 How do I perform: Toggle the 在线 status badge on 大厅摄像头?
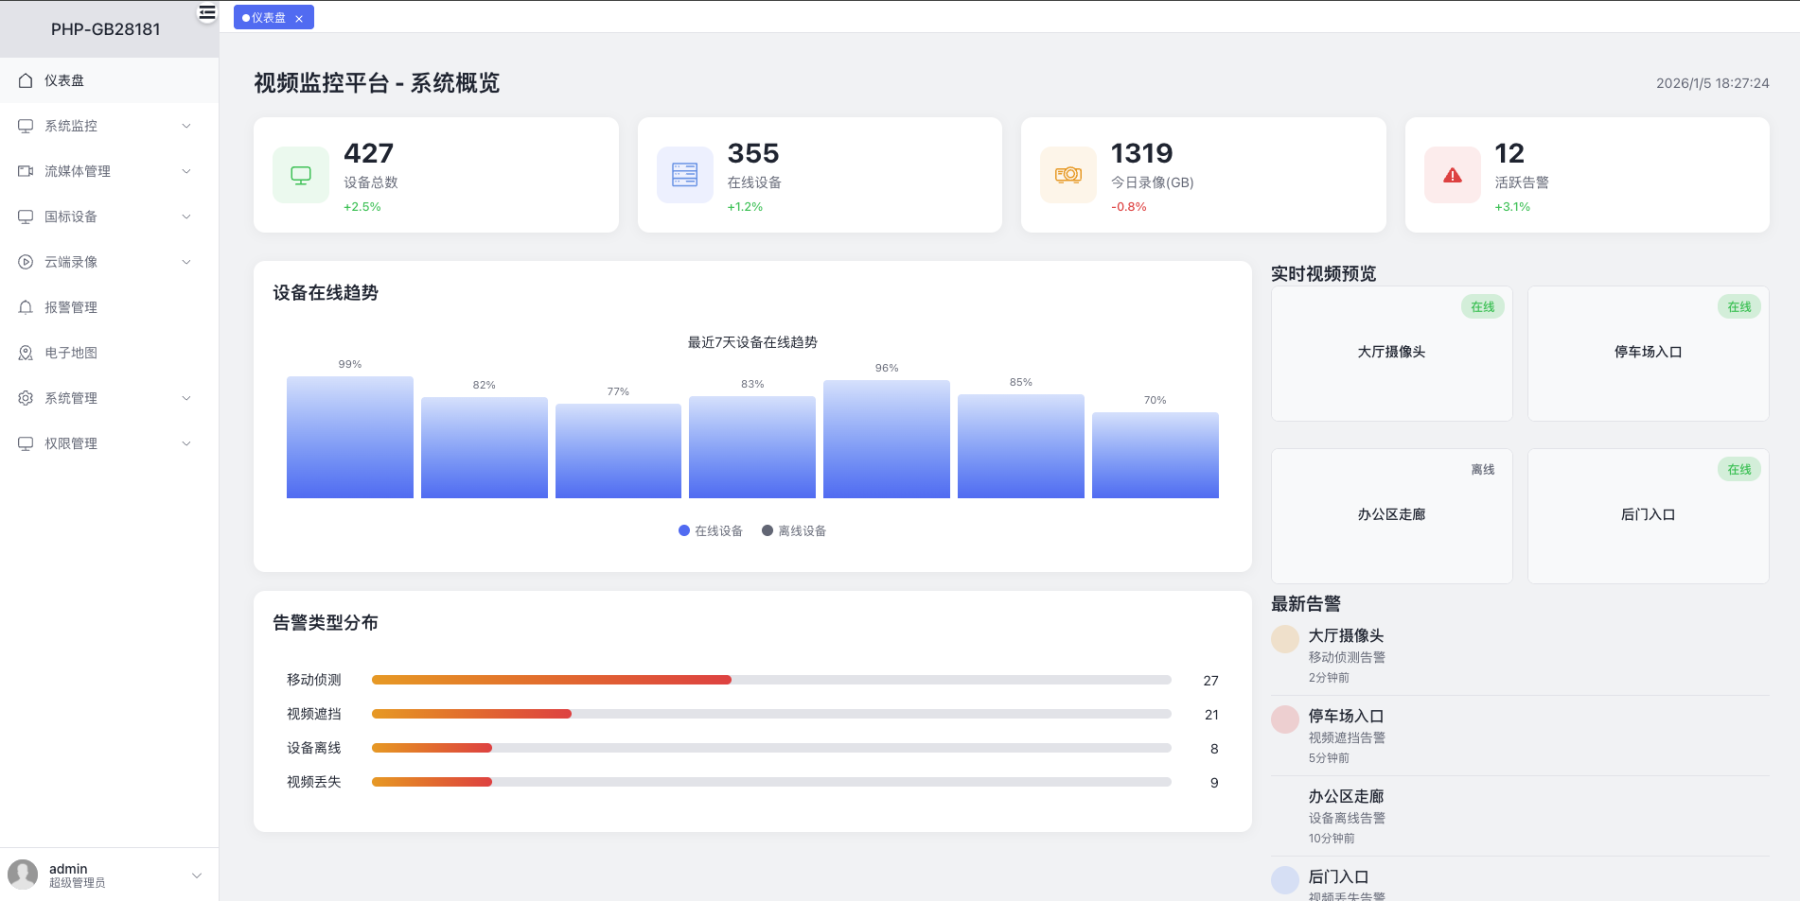point(1483,307)
